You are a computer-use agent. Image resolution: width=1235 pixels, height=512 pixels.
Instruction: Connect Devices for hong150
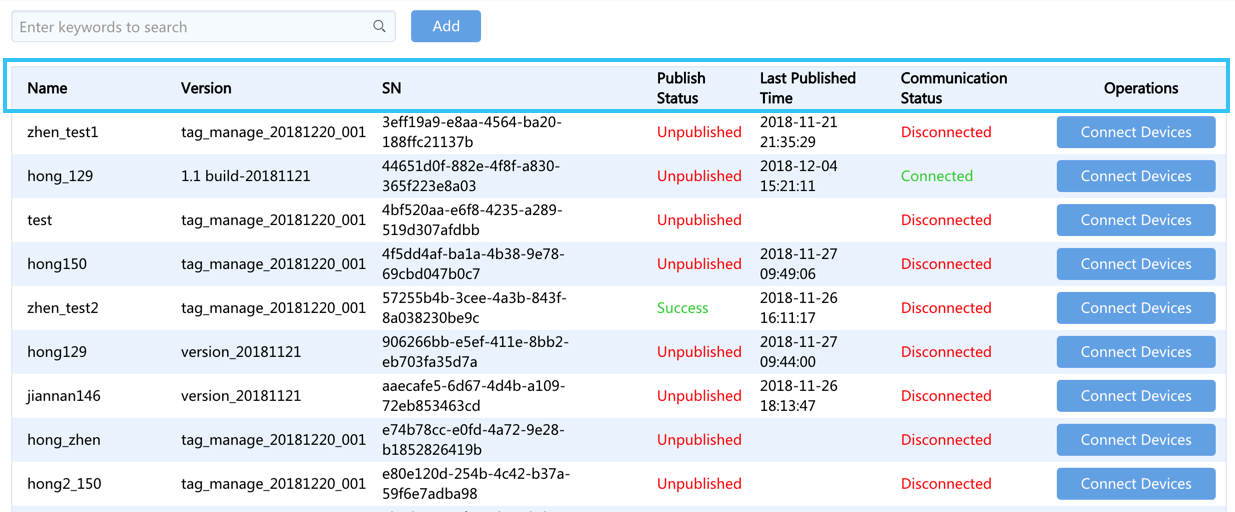(x=1136, y=264)
